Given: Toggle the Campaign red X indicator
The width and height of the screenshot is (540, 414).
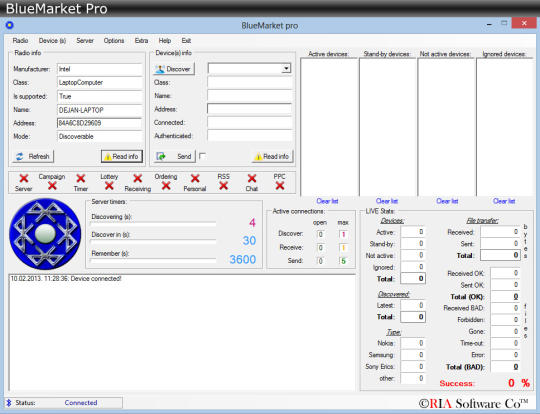Looking at the screenshot, I should tap(52, 186).
